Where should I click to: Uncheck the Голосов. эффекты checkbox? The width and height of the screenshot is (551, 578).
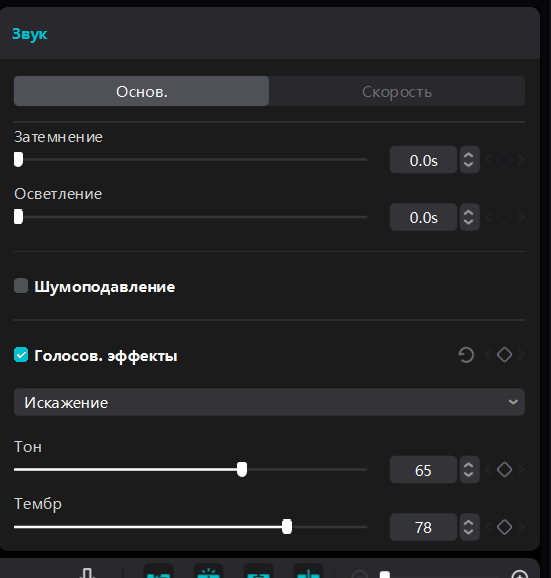[21, 355]
